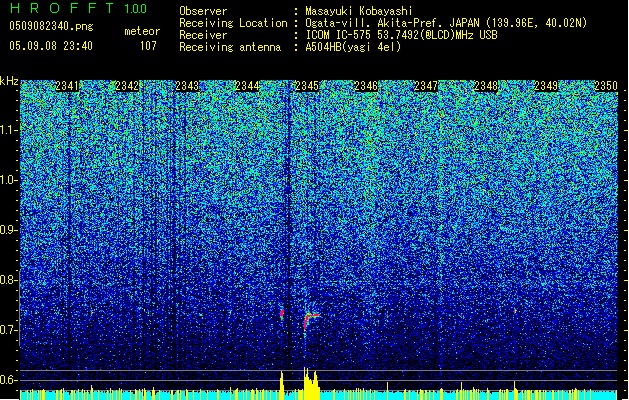Click the 0.8 frequency axis label
The image size is (629, 400).
[8, 280]
